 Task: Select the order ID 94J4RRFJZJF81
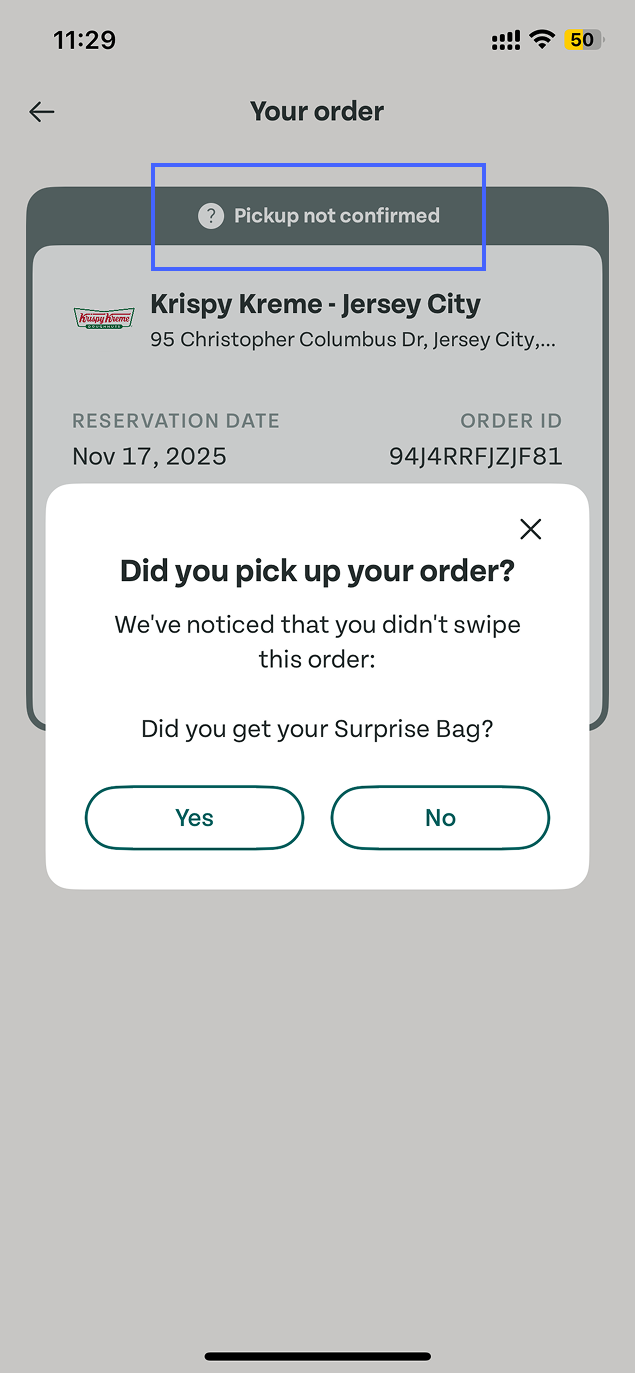(x=475, y=457)
